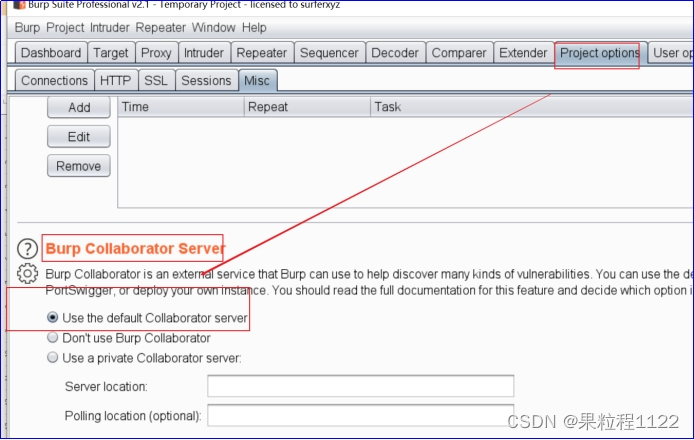This screenshot has height=440, width=694.
Task: Select Use the default Collaborator server
Action: click(53, 317)
